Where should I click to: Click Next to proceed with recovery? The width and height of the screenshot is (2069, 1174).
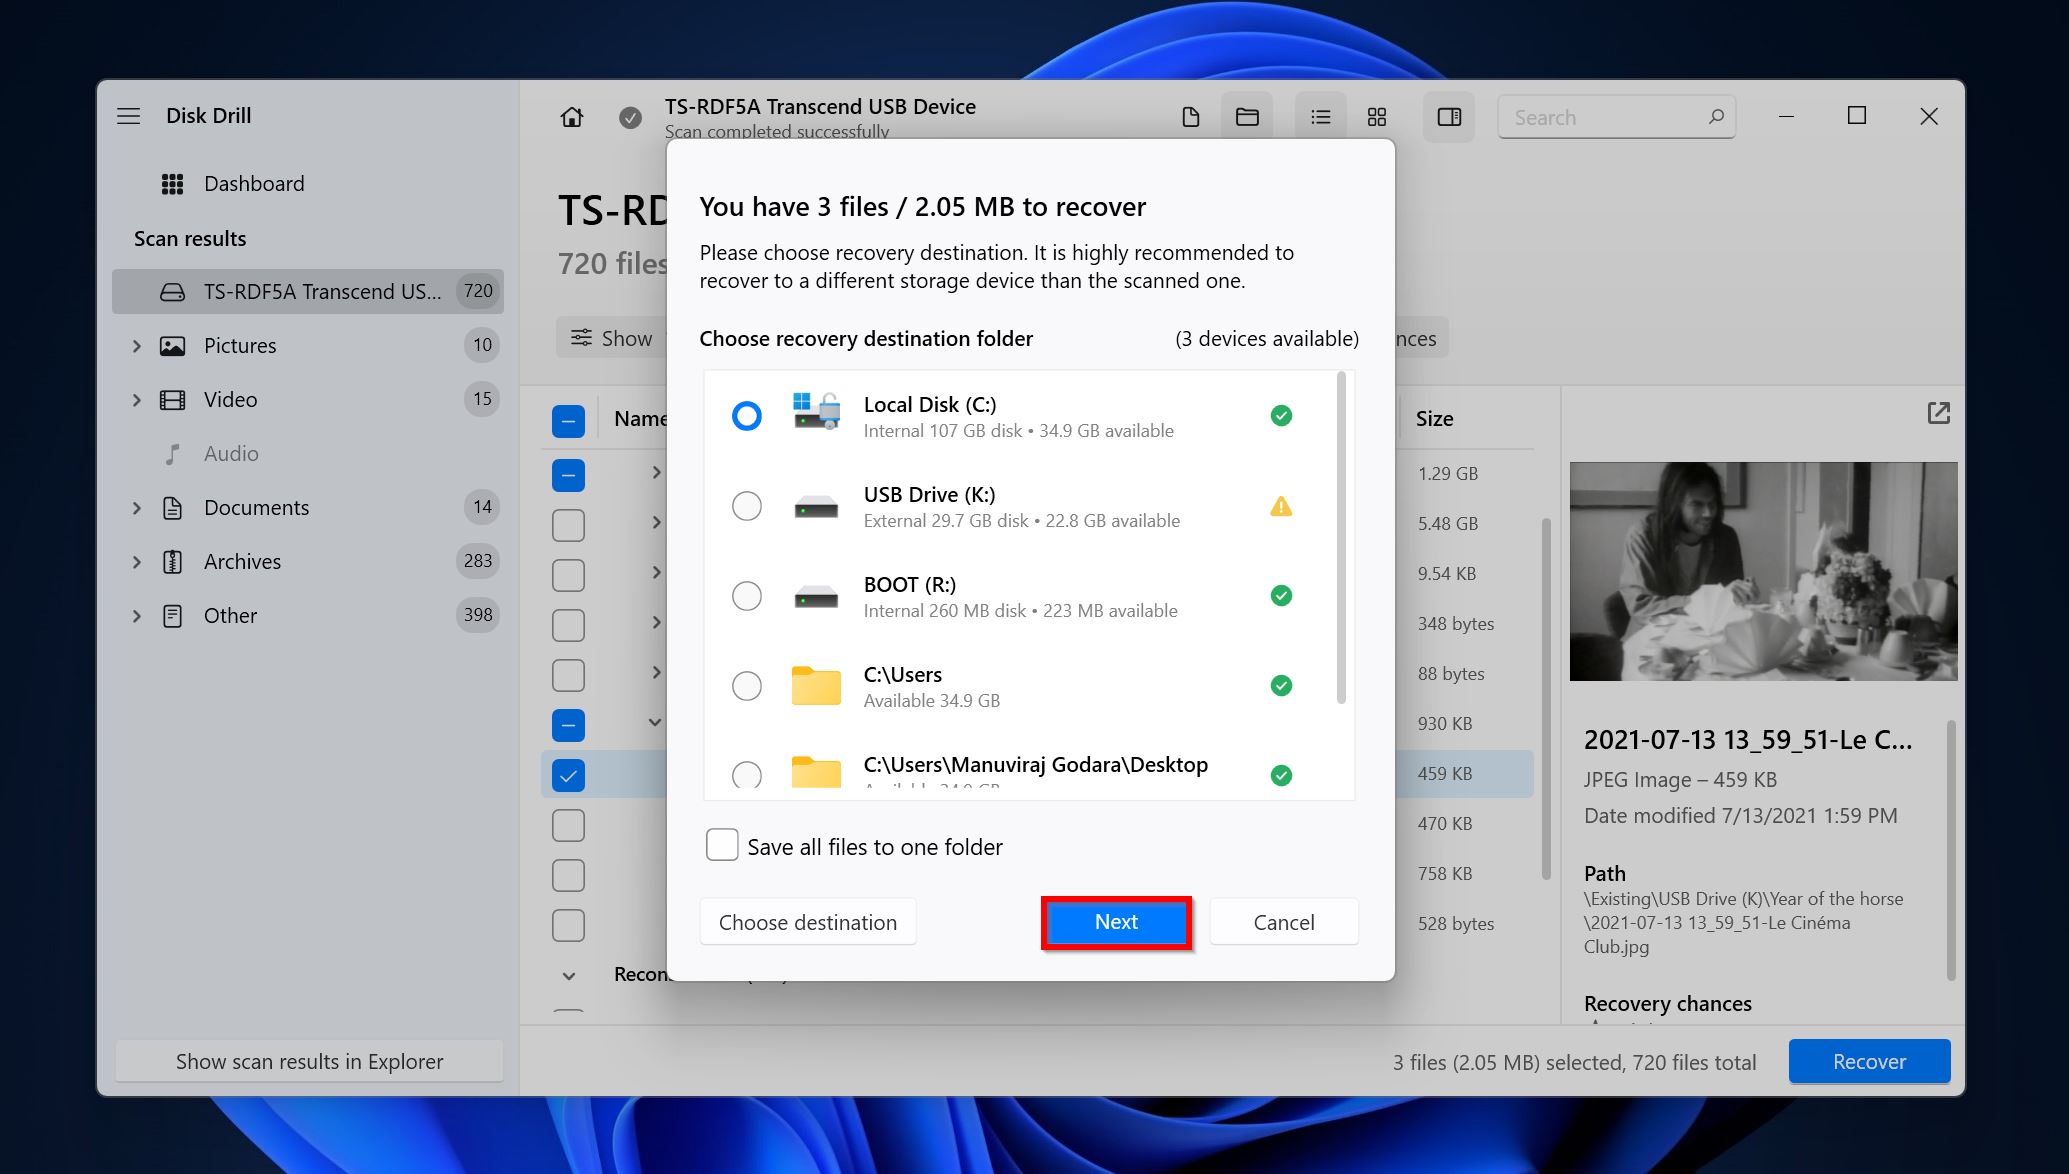click(x=1117, y=922)
